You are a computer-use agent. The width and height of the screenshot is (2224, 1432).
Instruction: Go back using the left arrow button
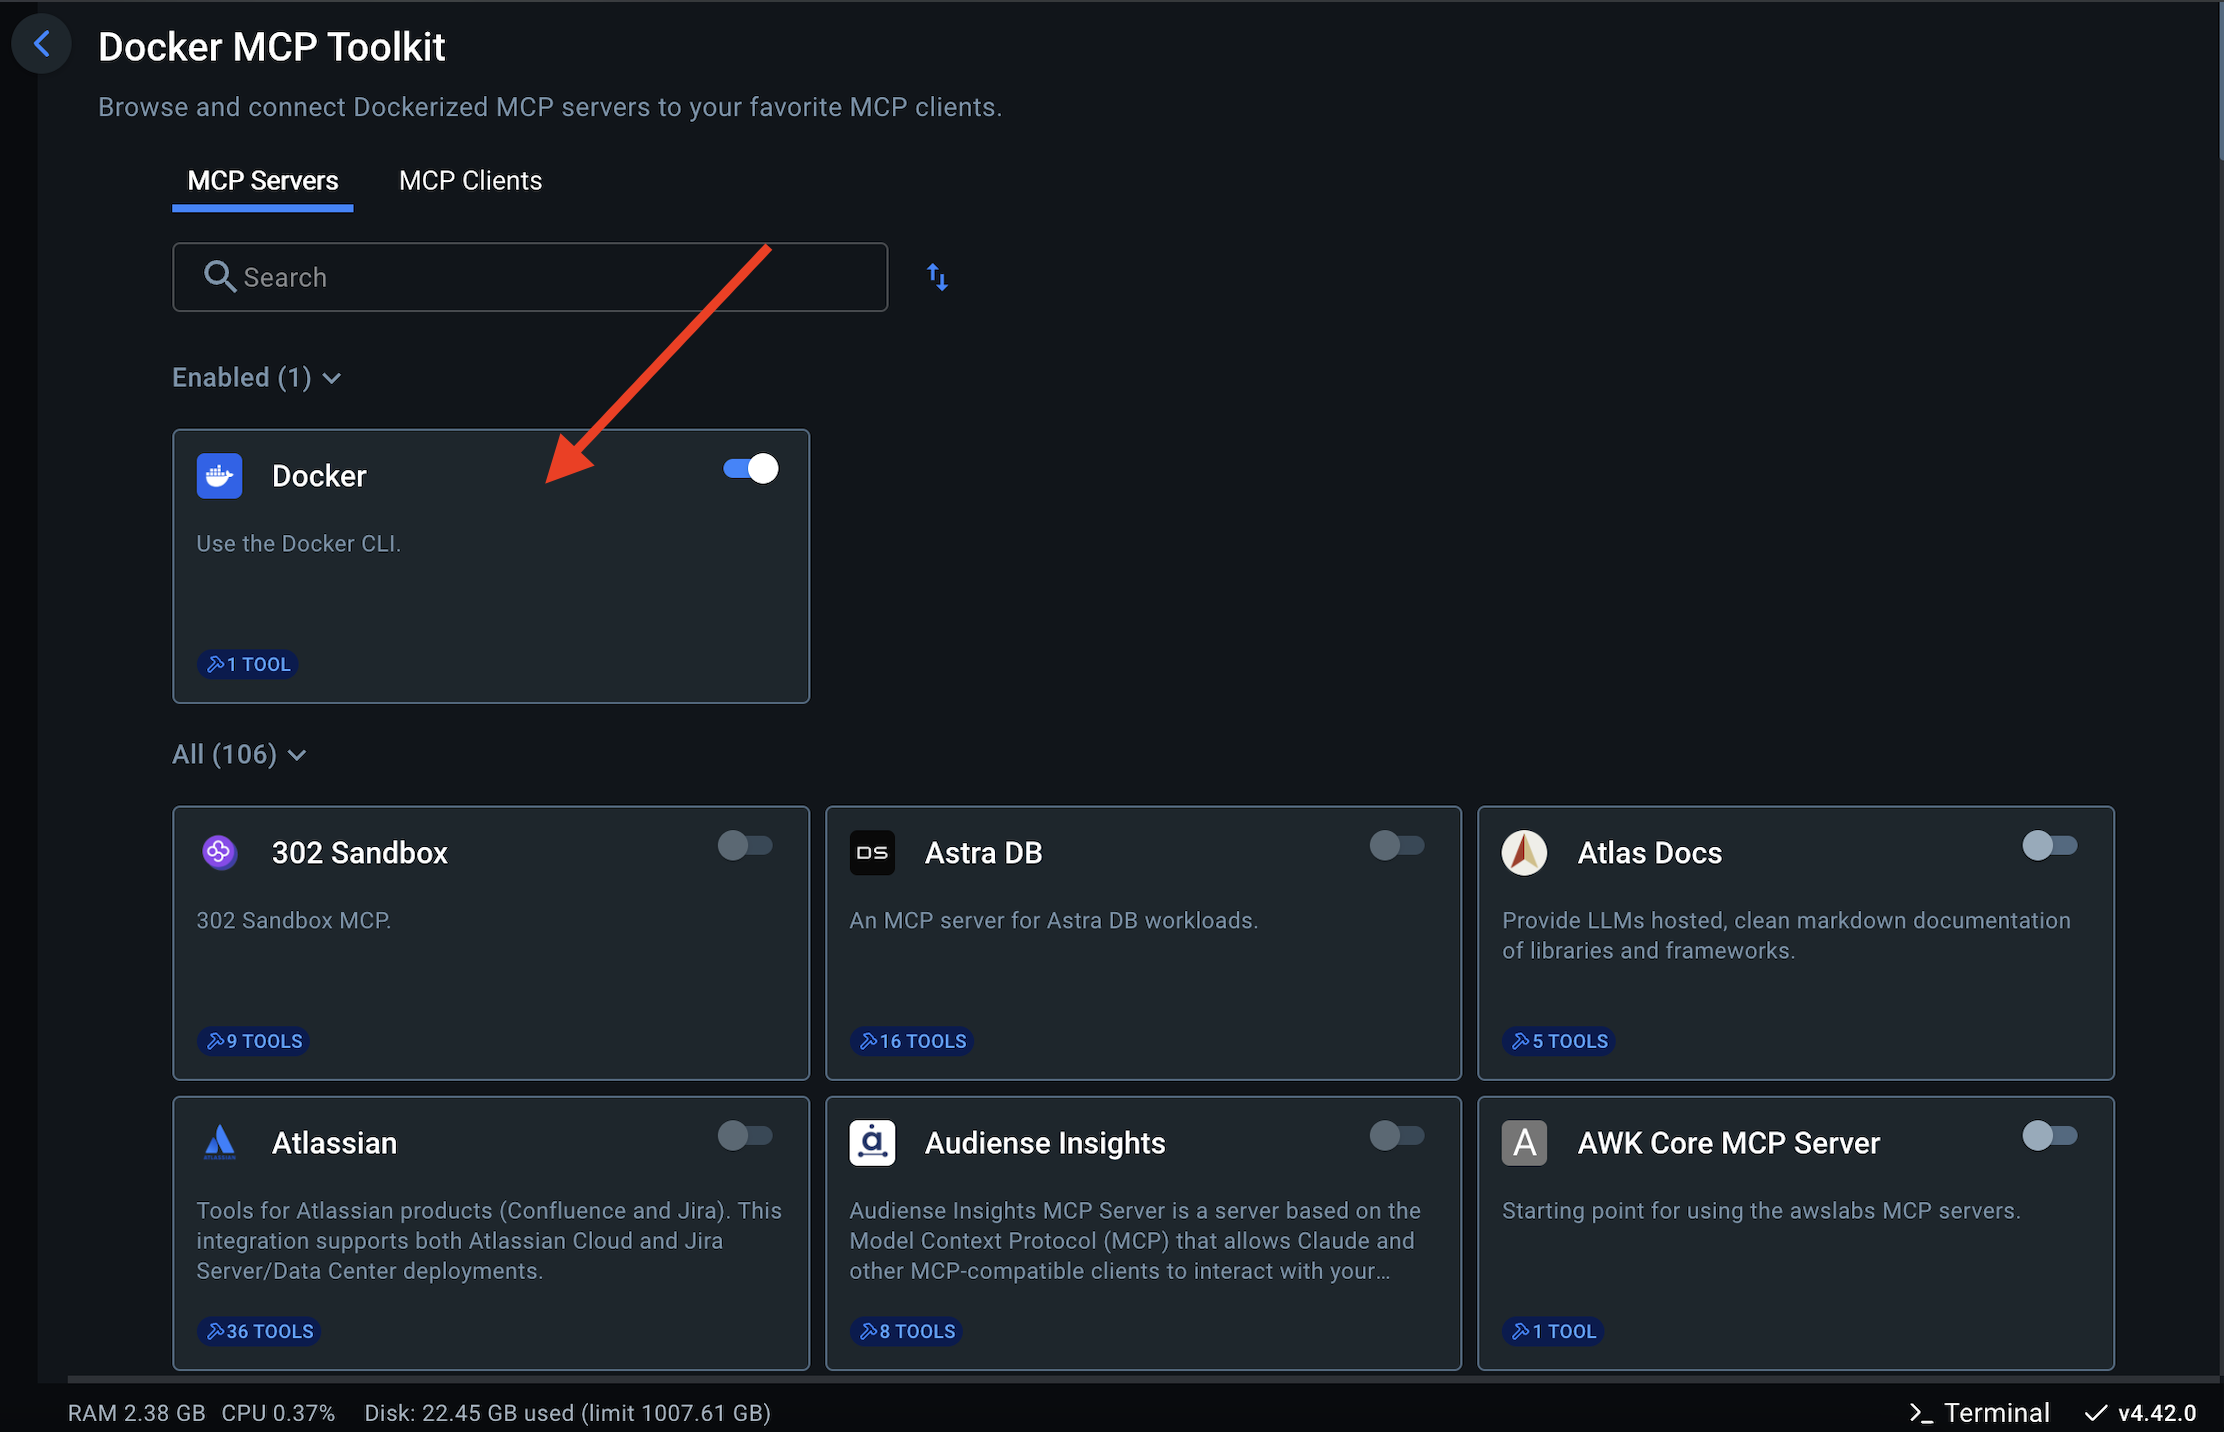click(x=42, y=44)
